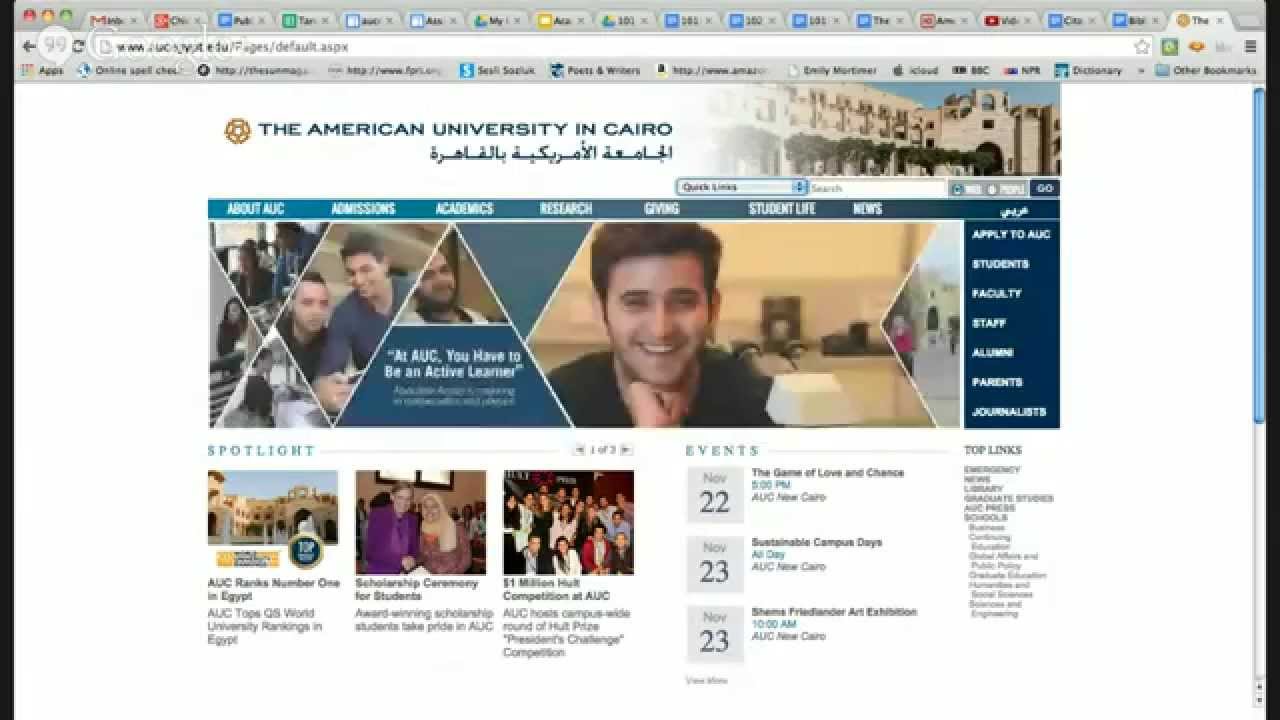
Task: Click View More under events
Action: point(706,680)
